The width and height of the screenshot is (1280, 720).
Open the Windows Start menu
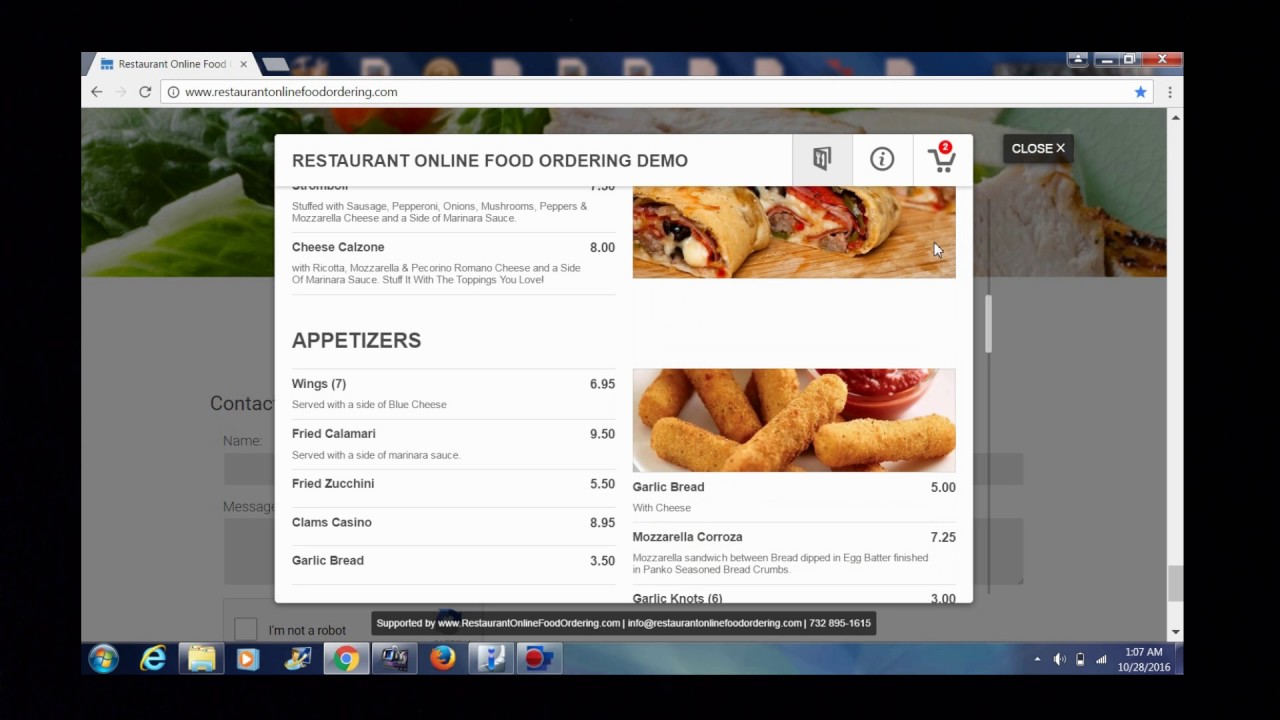coord(103,659)
